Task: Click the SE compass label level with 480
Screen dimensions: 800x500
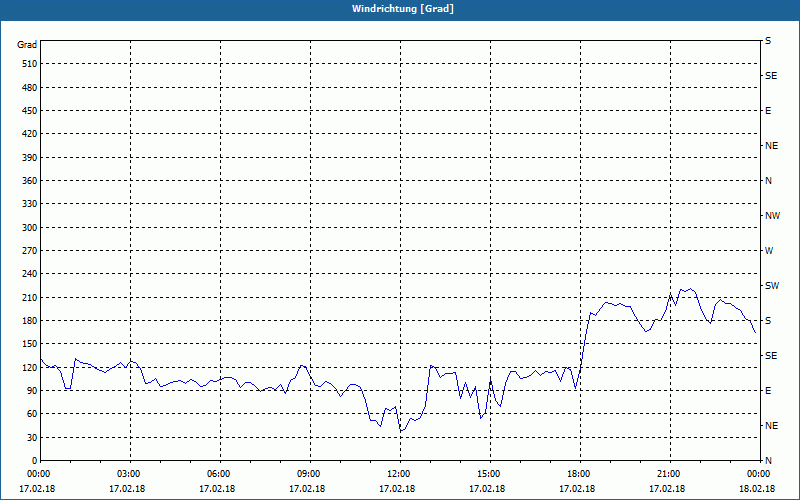Action: (x=771, y=76)
